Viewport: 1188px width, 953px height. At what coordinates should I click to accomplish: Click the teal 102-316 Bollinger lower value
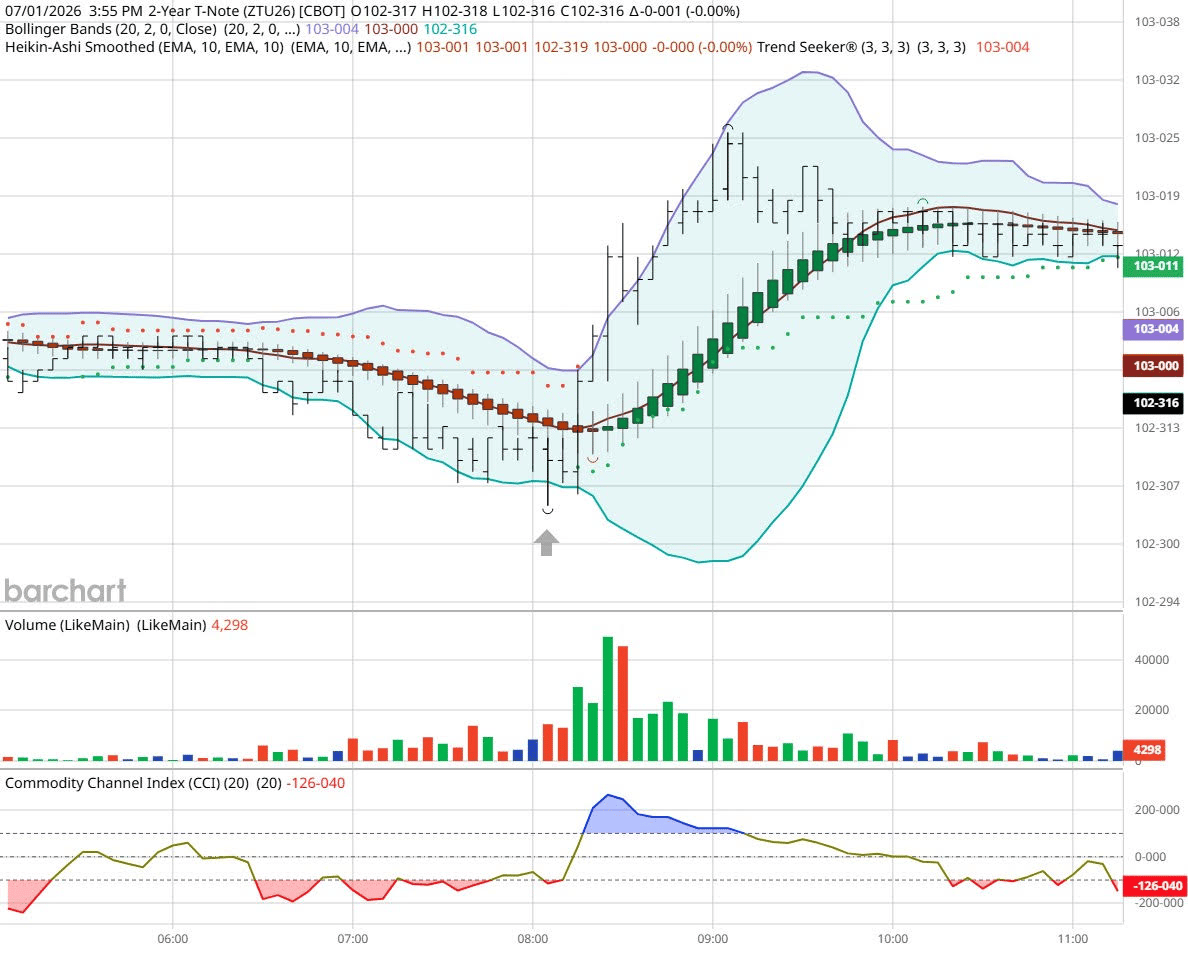[x=450, y=29]
